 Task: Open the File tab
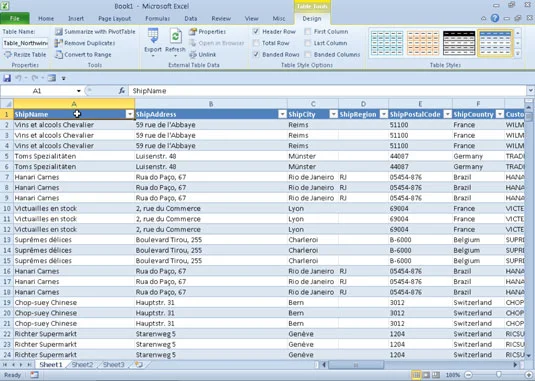pos(15,18)
